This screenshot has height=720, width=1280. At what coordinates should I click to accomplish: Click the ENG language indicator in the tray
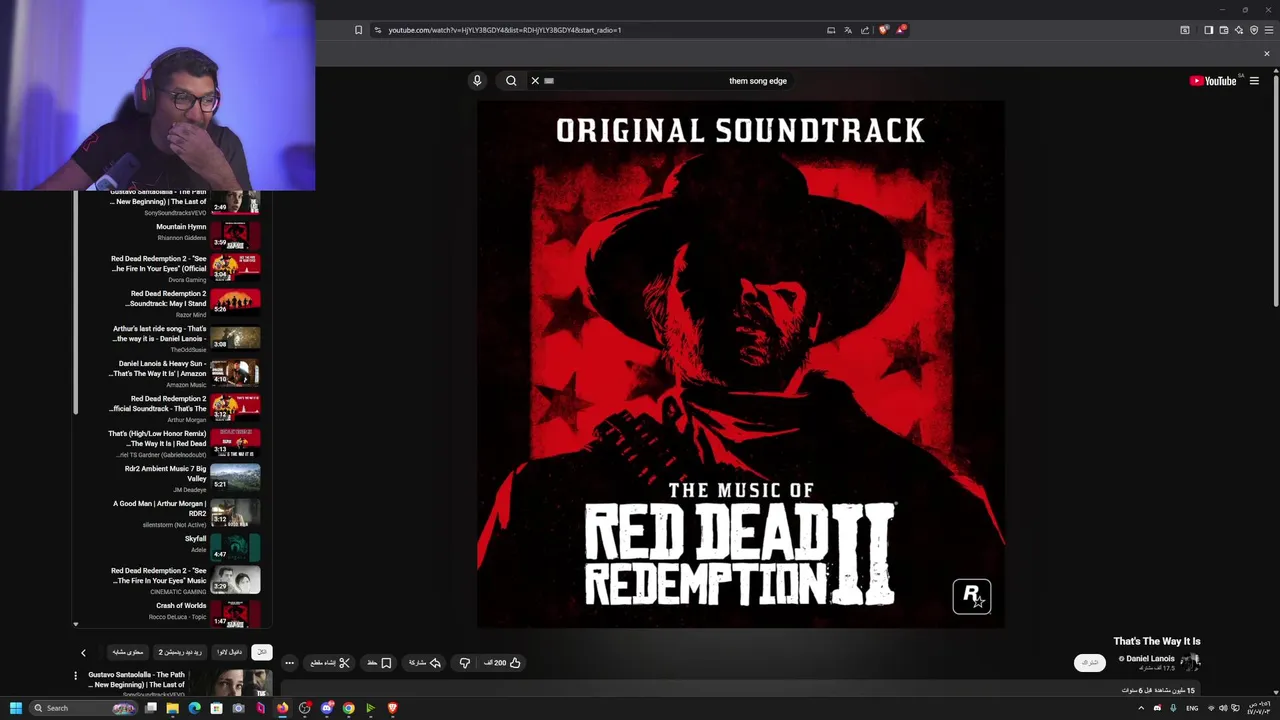point(1192,708)
